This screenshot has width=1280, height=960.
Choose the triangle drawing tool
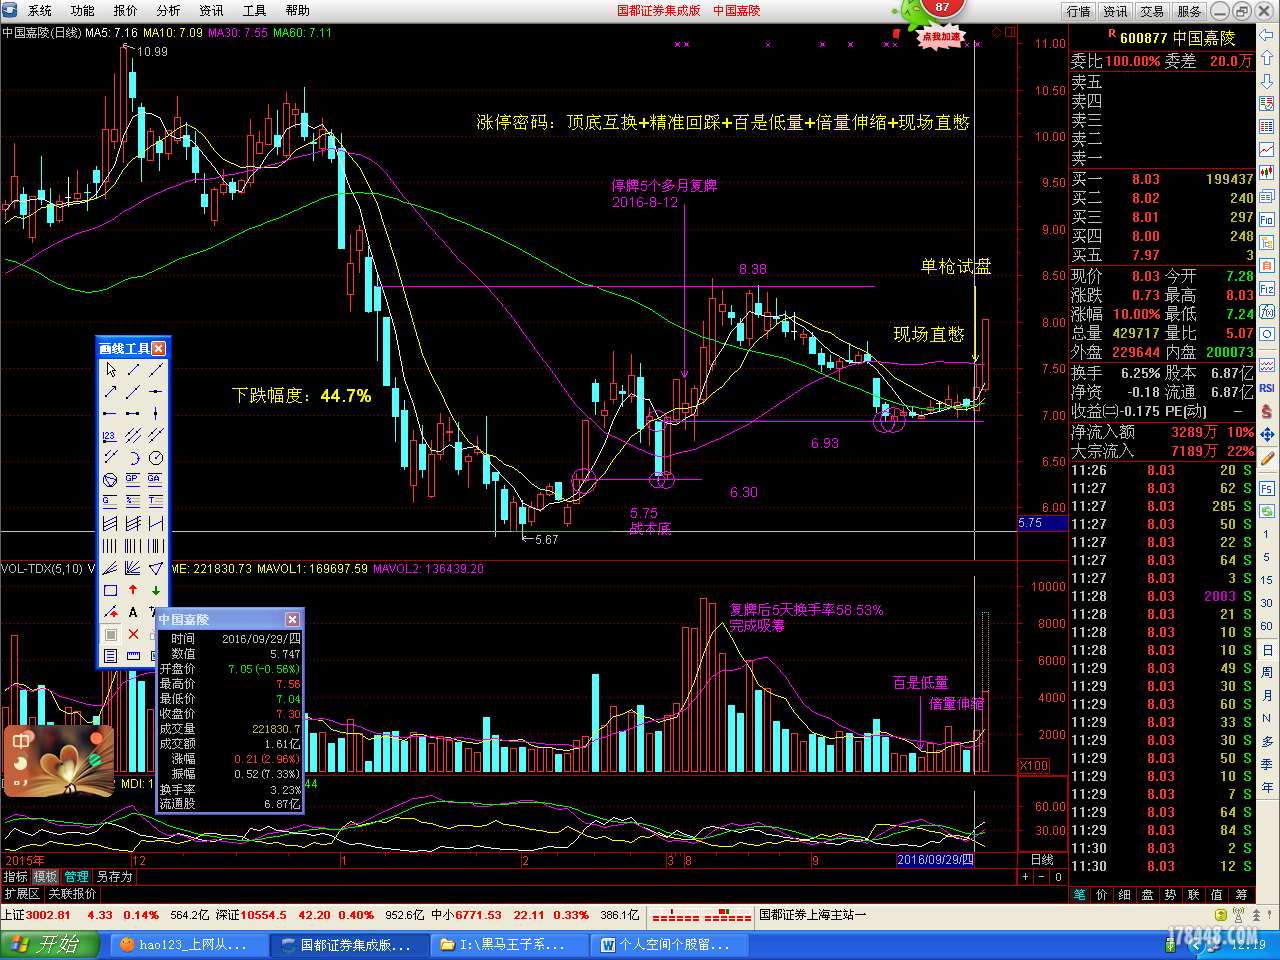(156, 568)
